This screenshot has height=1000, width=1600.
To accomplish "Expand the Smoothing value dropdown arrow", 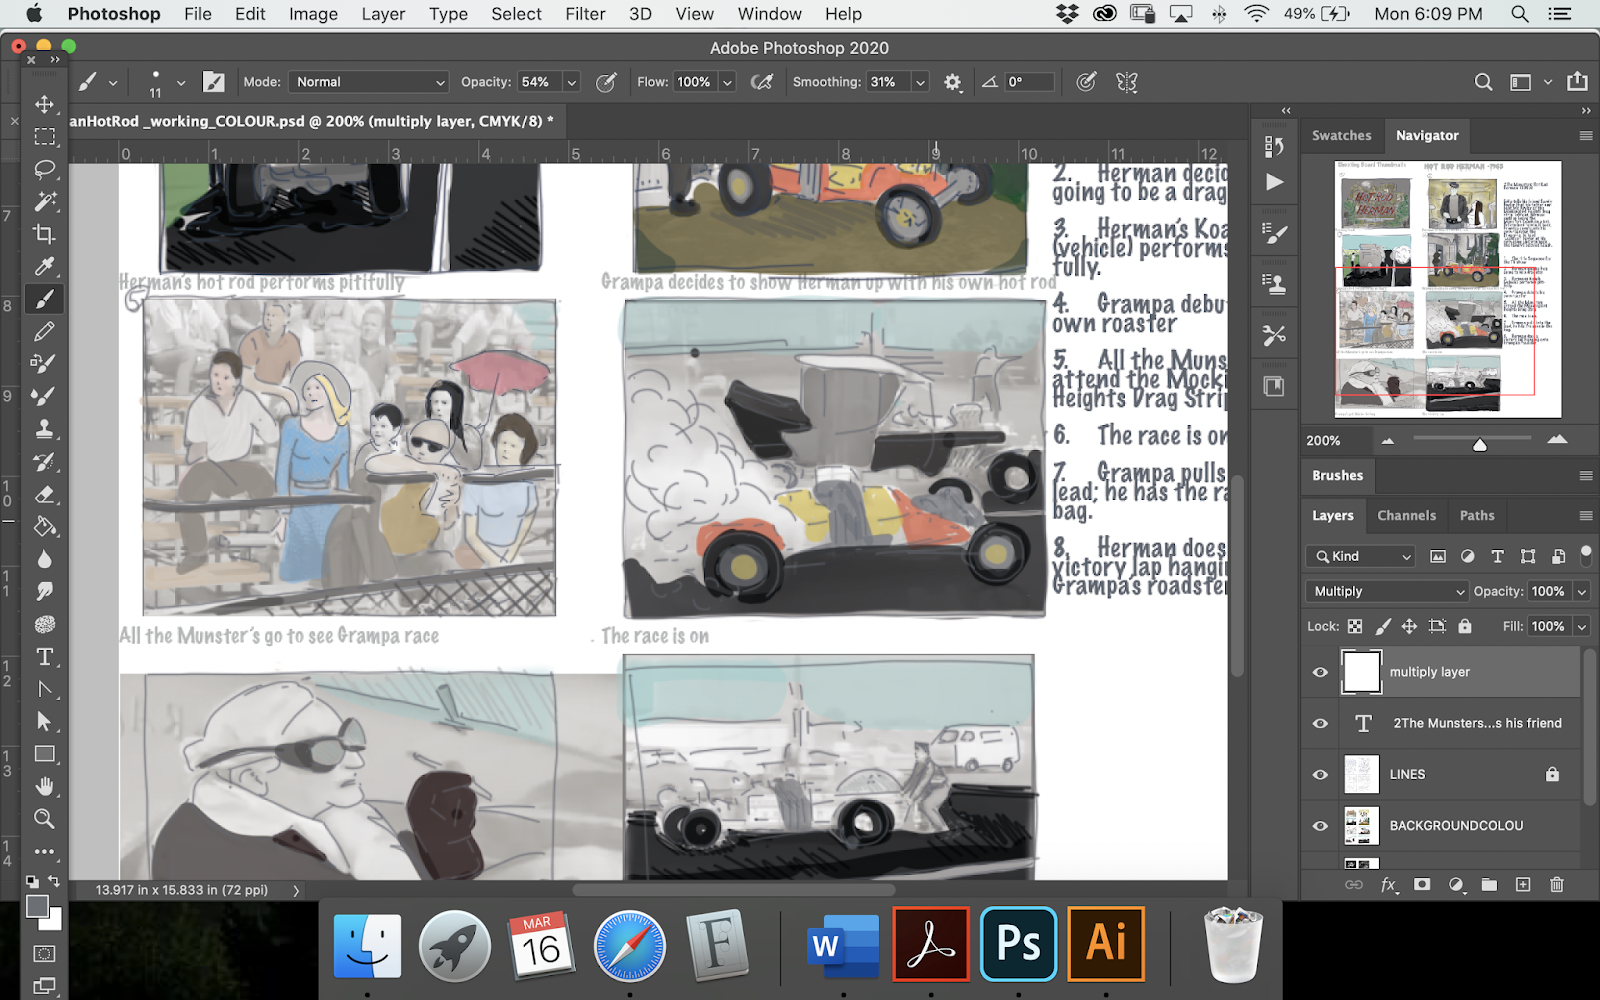I will (921, 82).
